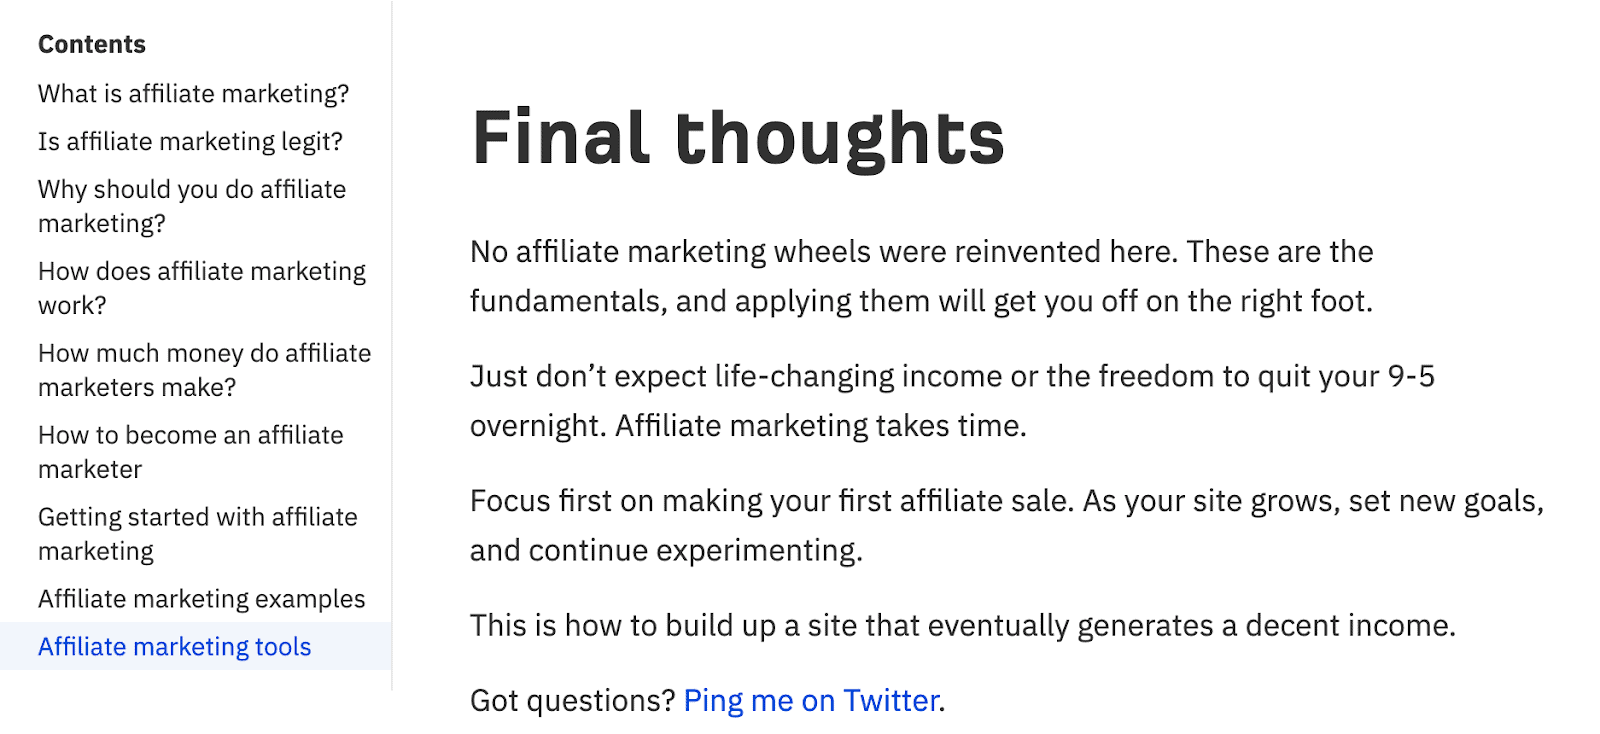Click the line "This is how to build up a site"

pos(962,626)
